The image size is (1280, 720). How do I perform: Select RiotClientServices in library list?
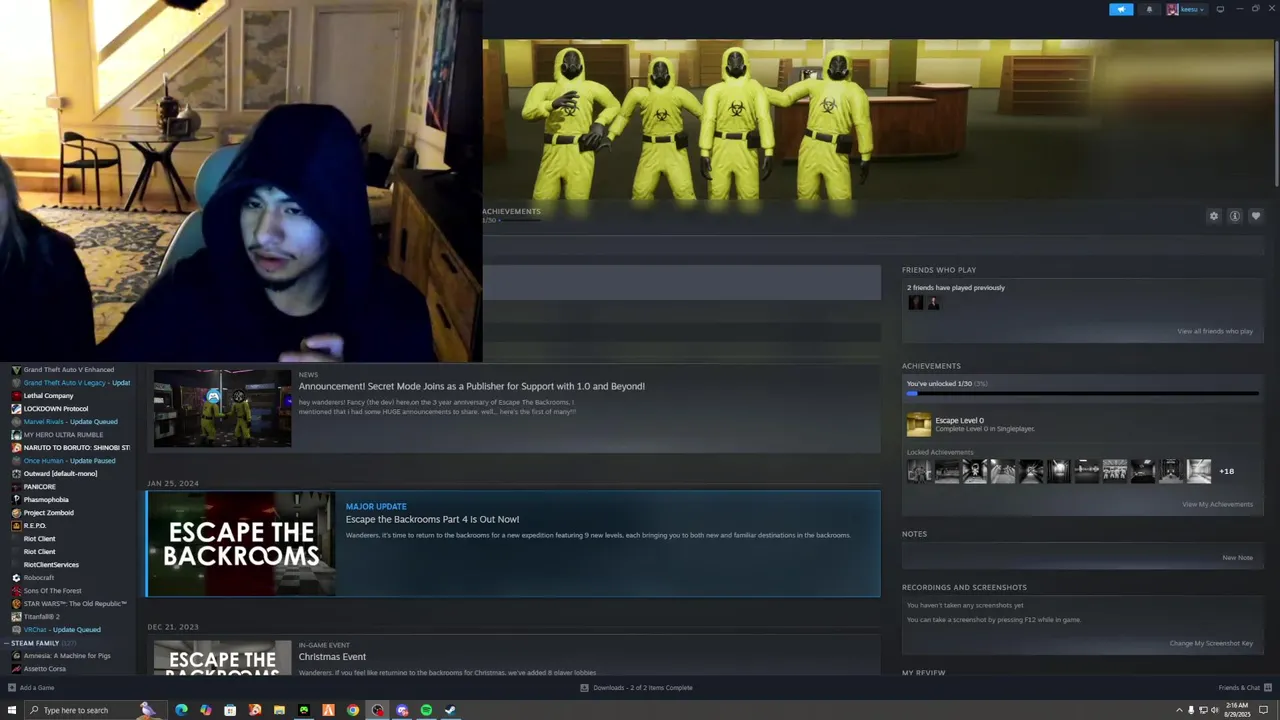pos(51,565)
